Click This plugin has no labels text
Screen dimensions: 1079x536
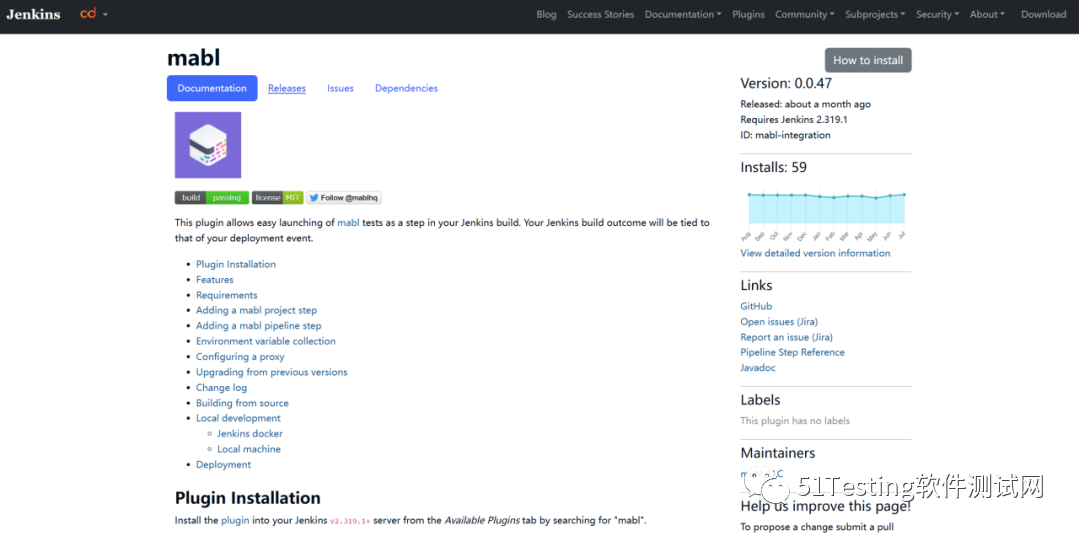[x=795, y=420]
